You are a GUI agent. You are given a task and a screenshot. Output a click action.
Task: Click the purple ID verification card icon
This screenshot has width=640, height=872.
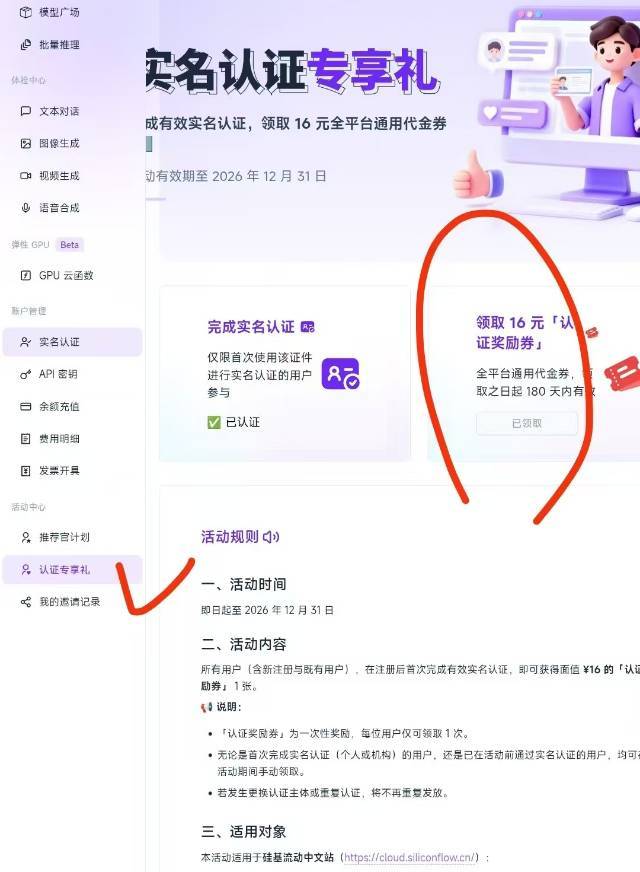coord(340,374)
